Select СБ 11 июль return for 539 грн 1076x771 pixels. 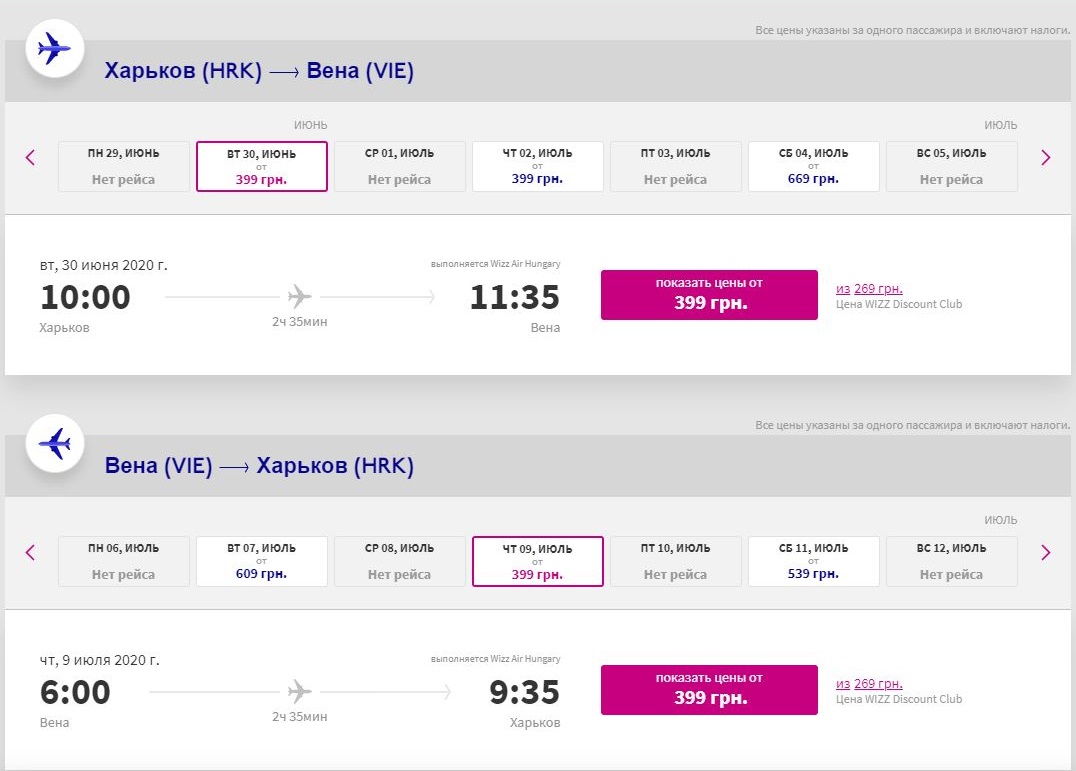pyautogui.click(x=813, y=561)
